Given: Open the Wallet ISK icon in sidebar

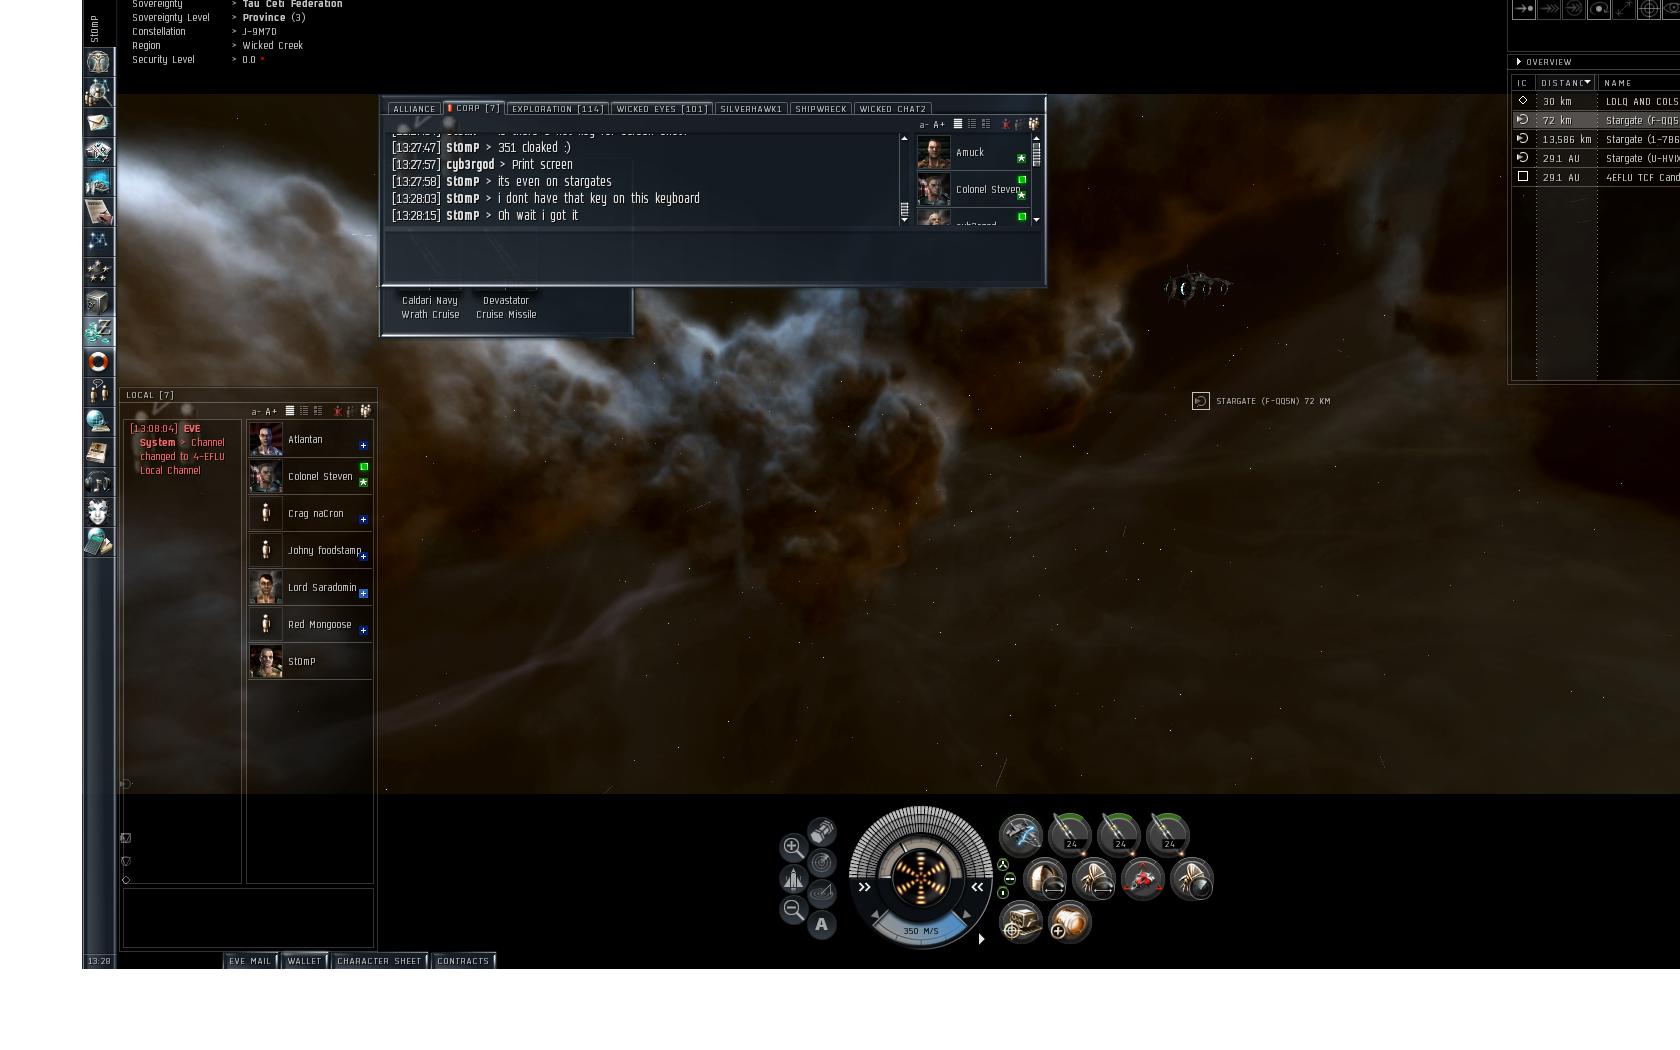Looking at the screenshot, I should [98, 332].
